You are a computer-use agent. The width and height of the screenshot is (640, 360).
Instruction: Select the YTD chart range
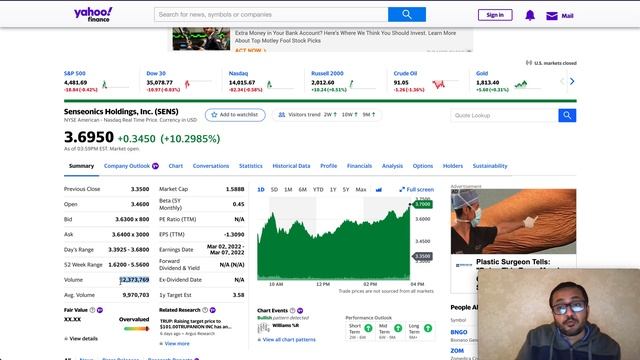tap(318, 190)
